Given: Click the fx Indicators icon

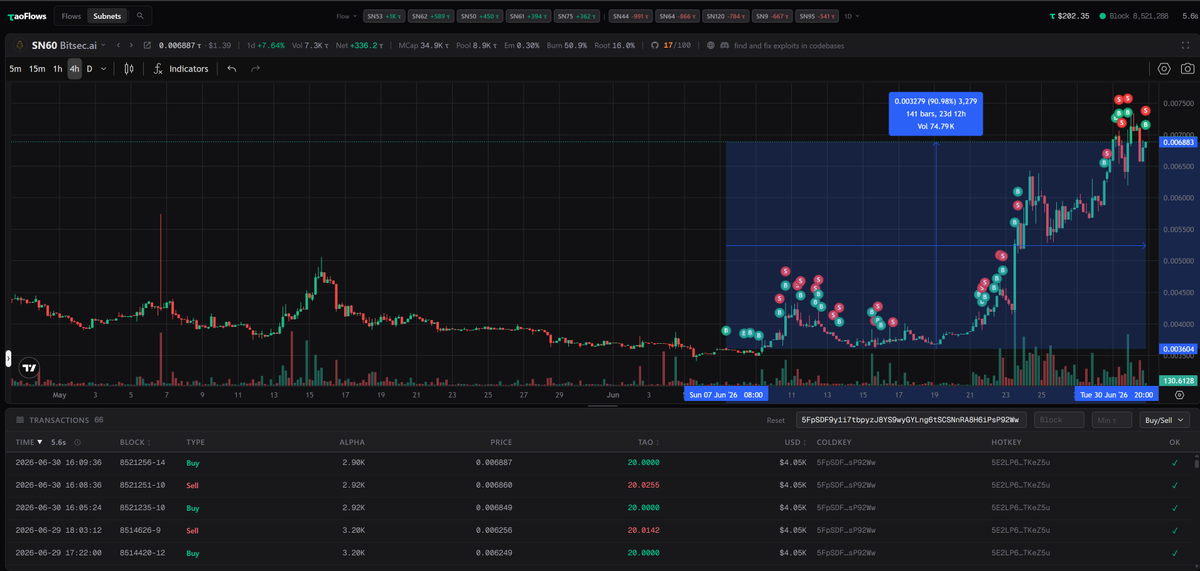Looking at the screenshot, I should 158,69.
